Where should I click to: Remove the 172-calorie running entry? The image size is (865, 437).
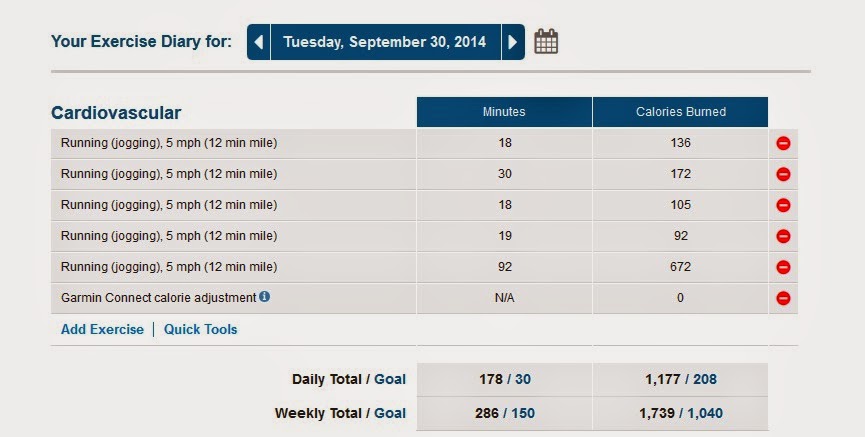click(783, 174)
